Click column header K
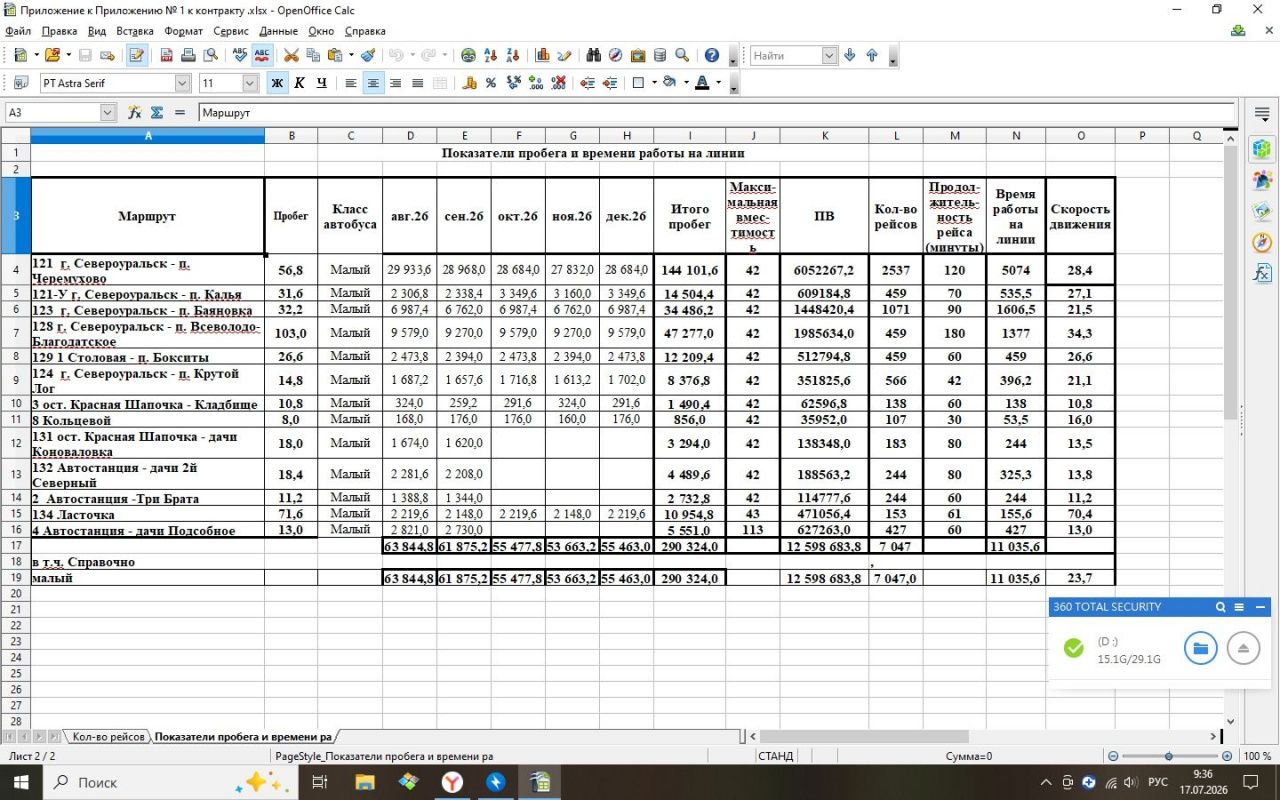Viewport: 1280px width, 800px height. [824, 136]
